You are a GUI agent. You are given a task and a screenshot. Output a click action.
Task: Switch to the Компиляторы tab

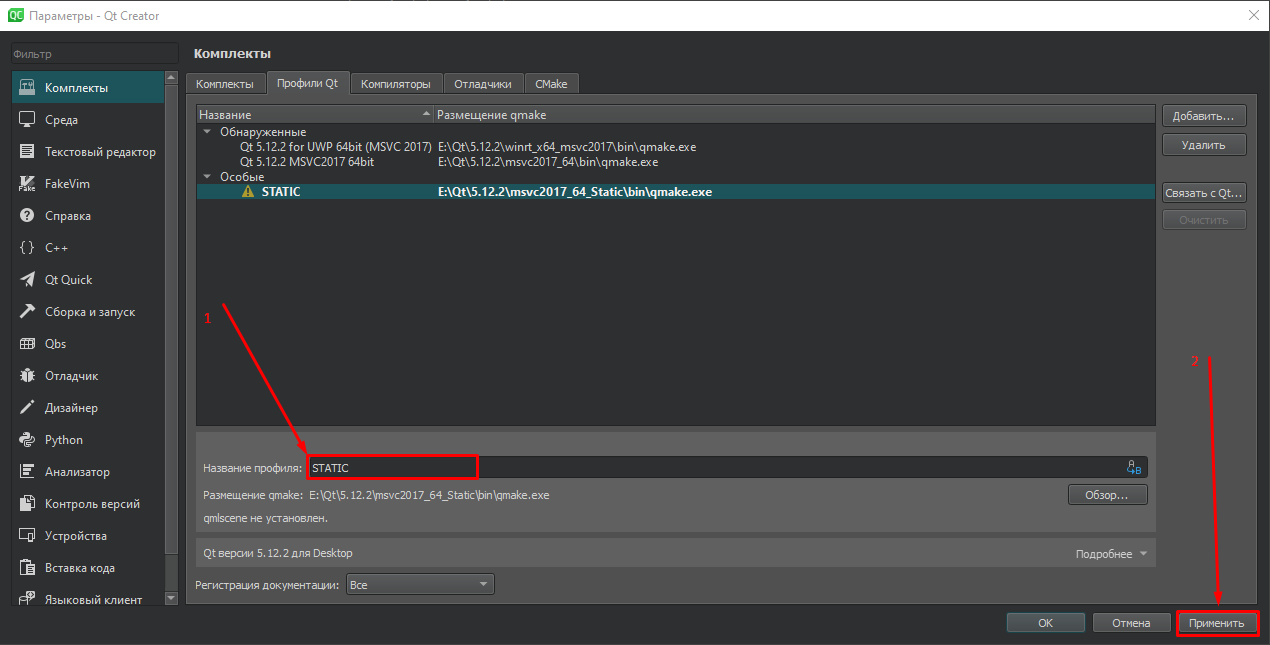pos(396,84)
